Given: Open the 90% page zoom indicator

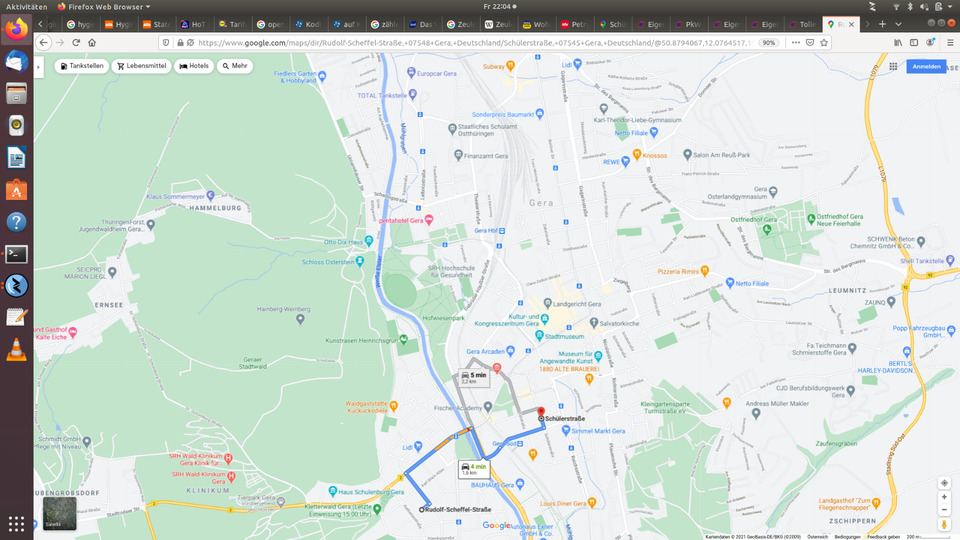Looking at the screenshot, I should 769,43.
